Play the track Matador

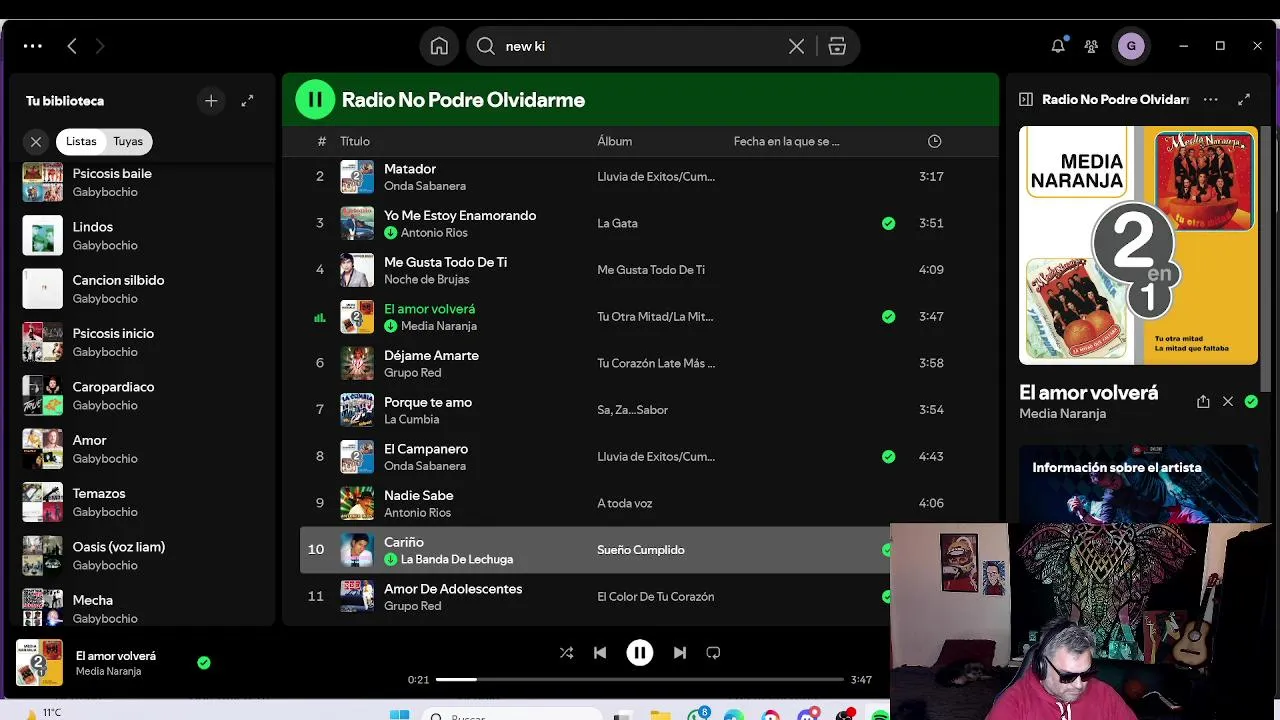point(410,169)
